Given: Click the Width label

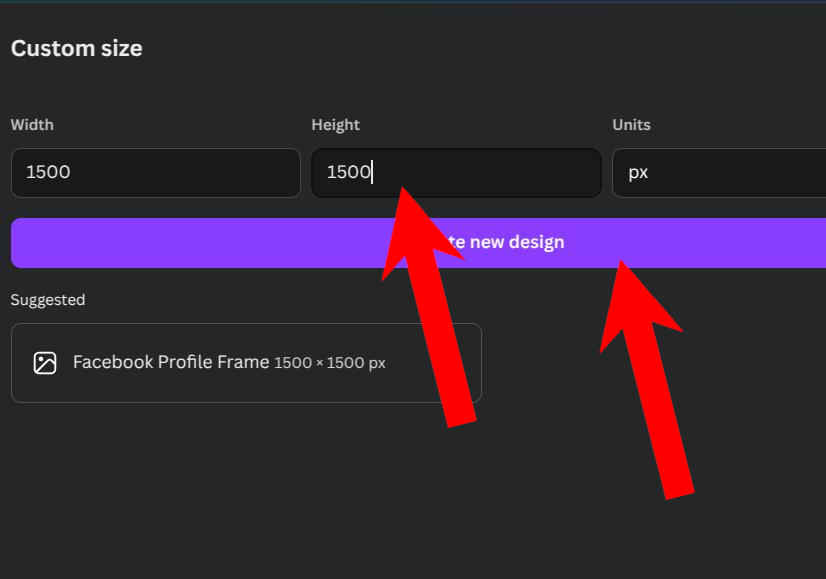Looking at the screenshot, I should point(32,125).
